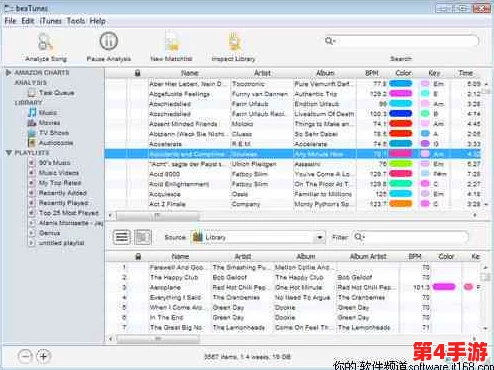The image size is (494, 370).
Task: Click the magenta color swatch for Aeroplane
Action: [x=444, y=287]
